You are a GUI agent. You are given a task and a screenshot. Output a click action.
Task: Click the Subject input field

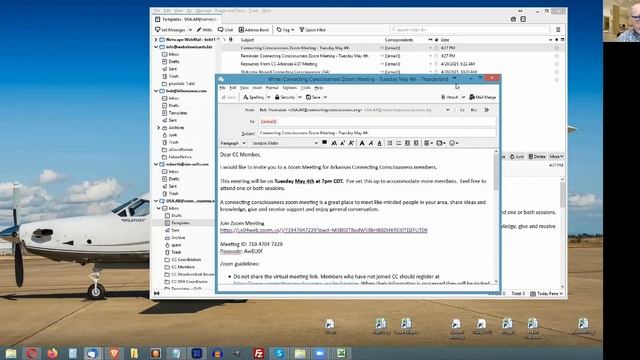click(377, 133)
